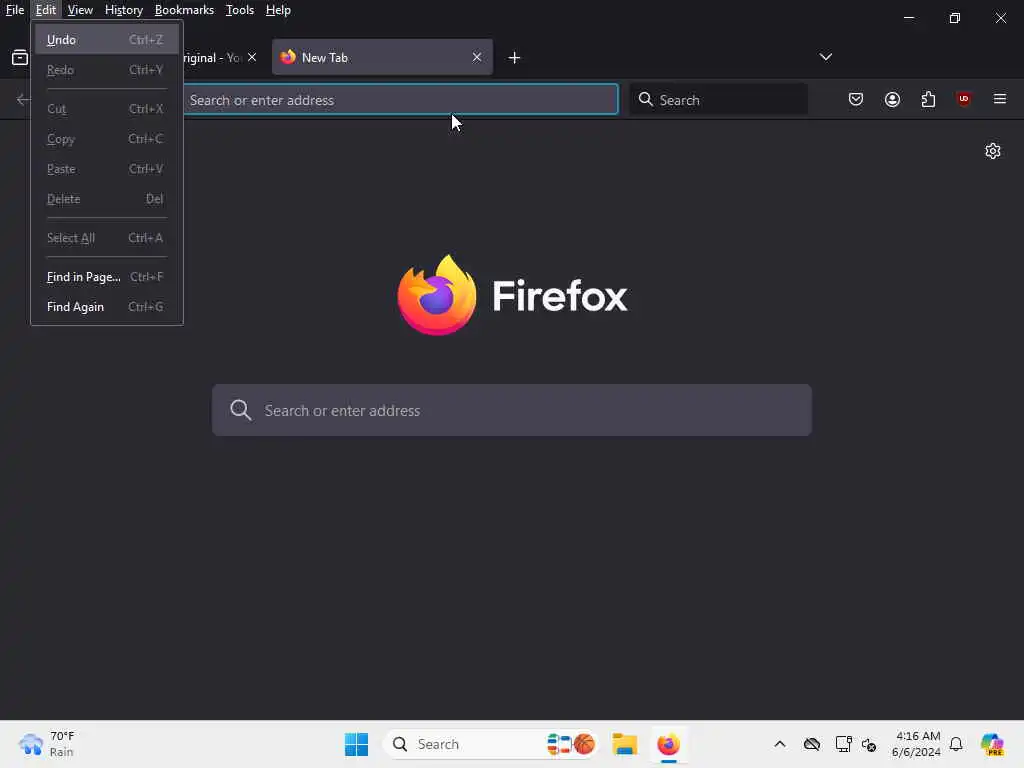The width and height of the screenshot is (1024, 768).
Task: Choose Copy in the Edit menu
Action: 106,139
